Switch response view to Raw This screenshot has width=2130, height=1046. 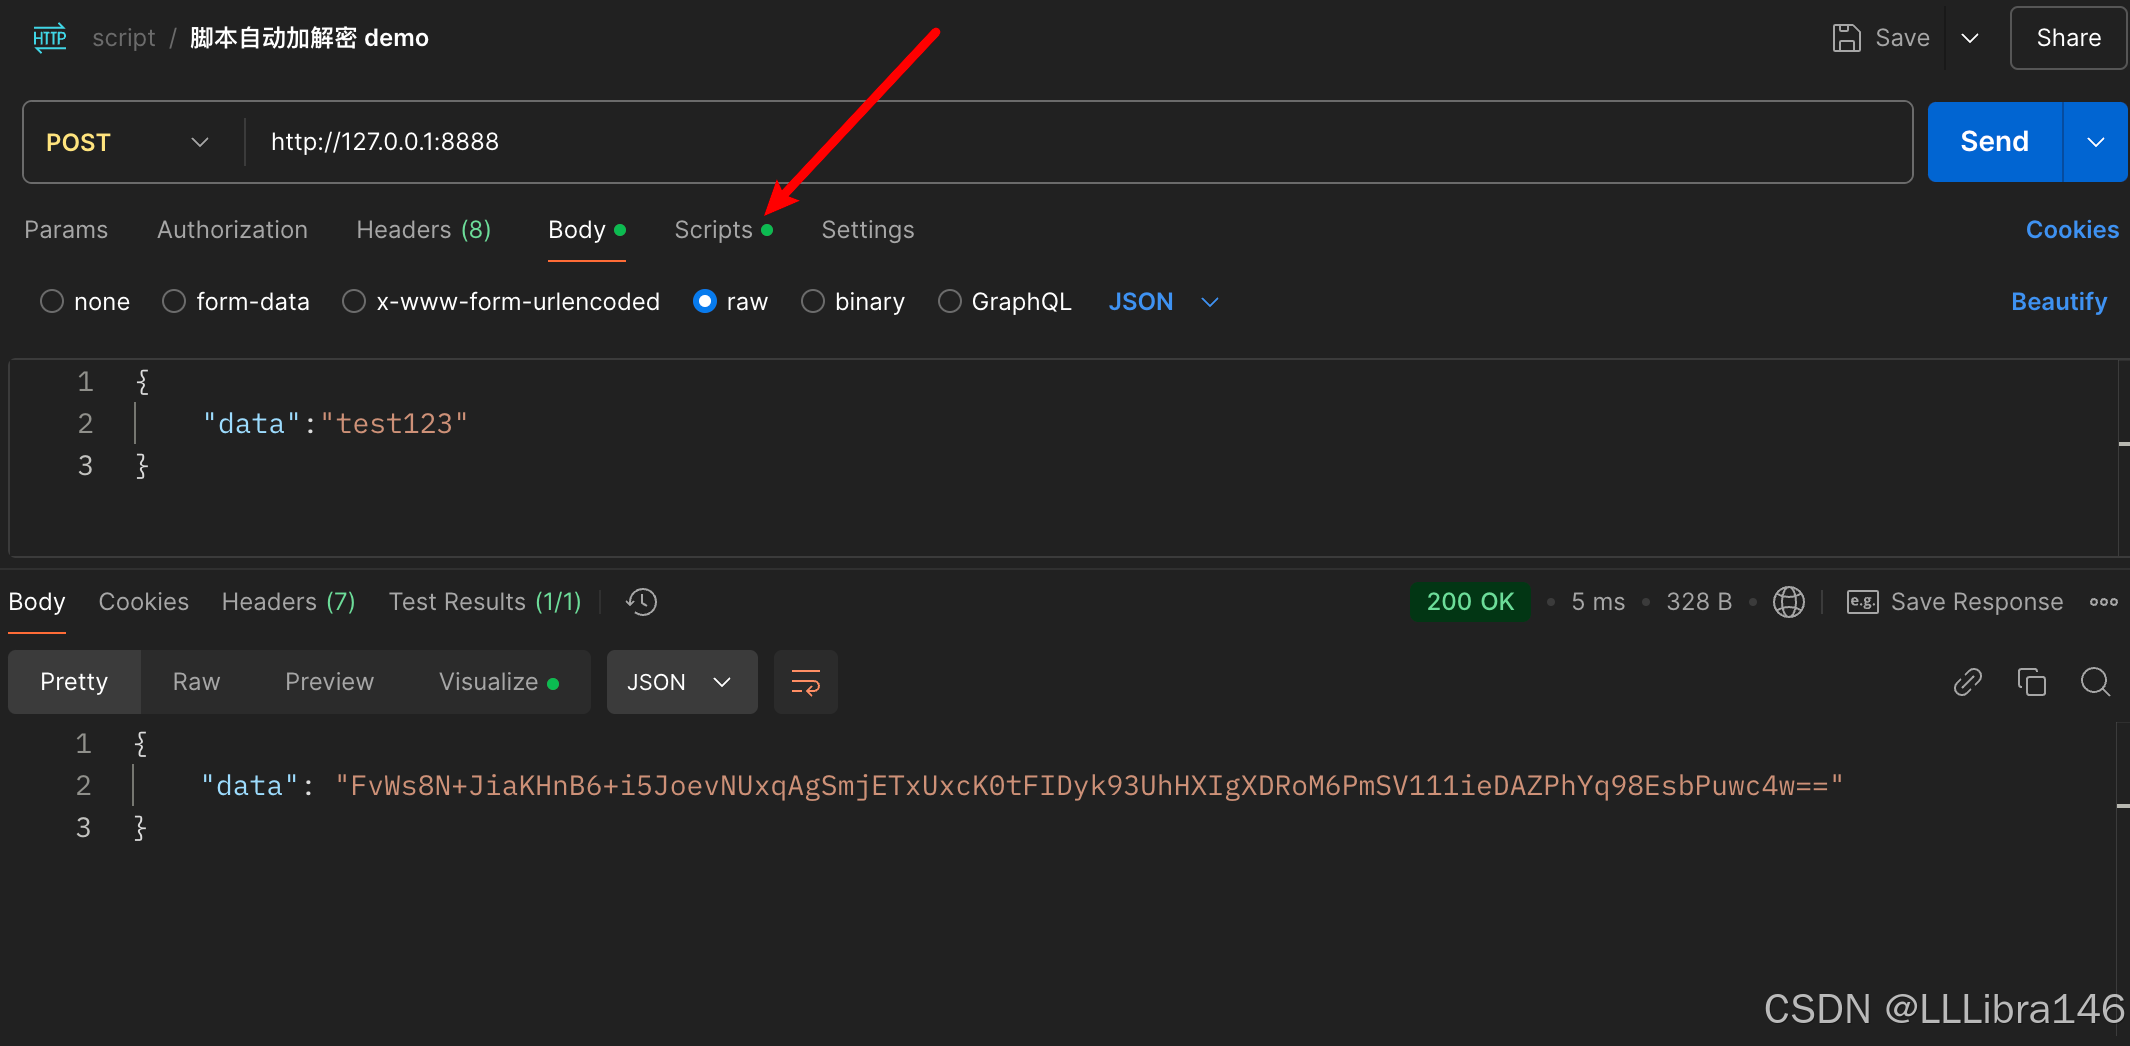[x=196, y=682]
